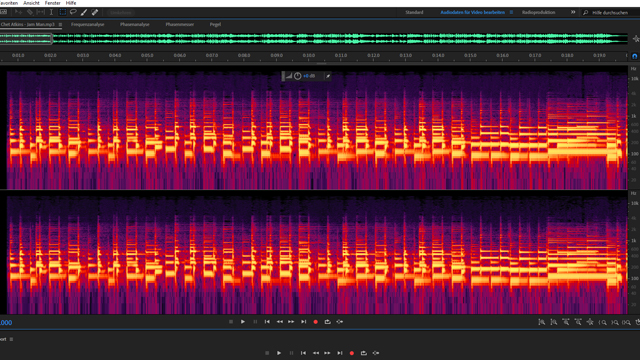Image resolution: width=640 pixels, height=360 pixels.
Task: Open the Chet Atkins file panel menu
Action: [x=60, y=24]
